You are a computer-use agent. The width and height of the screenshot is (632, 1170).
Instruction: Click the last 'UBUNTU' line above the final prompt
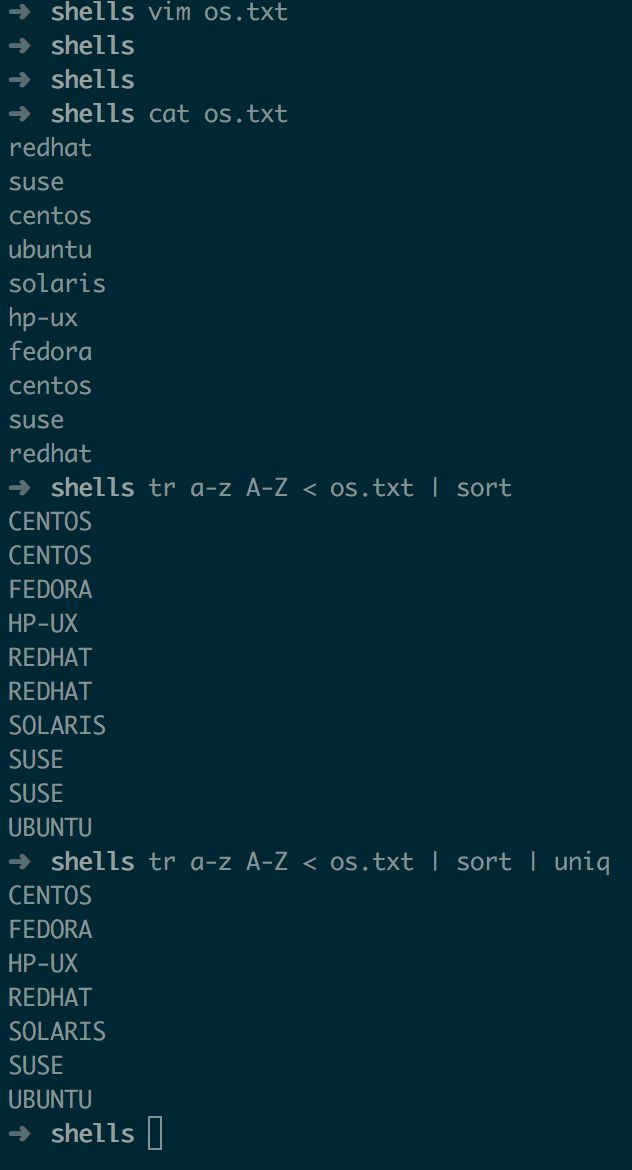(50, 1099)
